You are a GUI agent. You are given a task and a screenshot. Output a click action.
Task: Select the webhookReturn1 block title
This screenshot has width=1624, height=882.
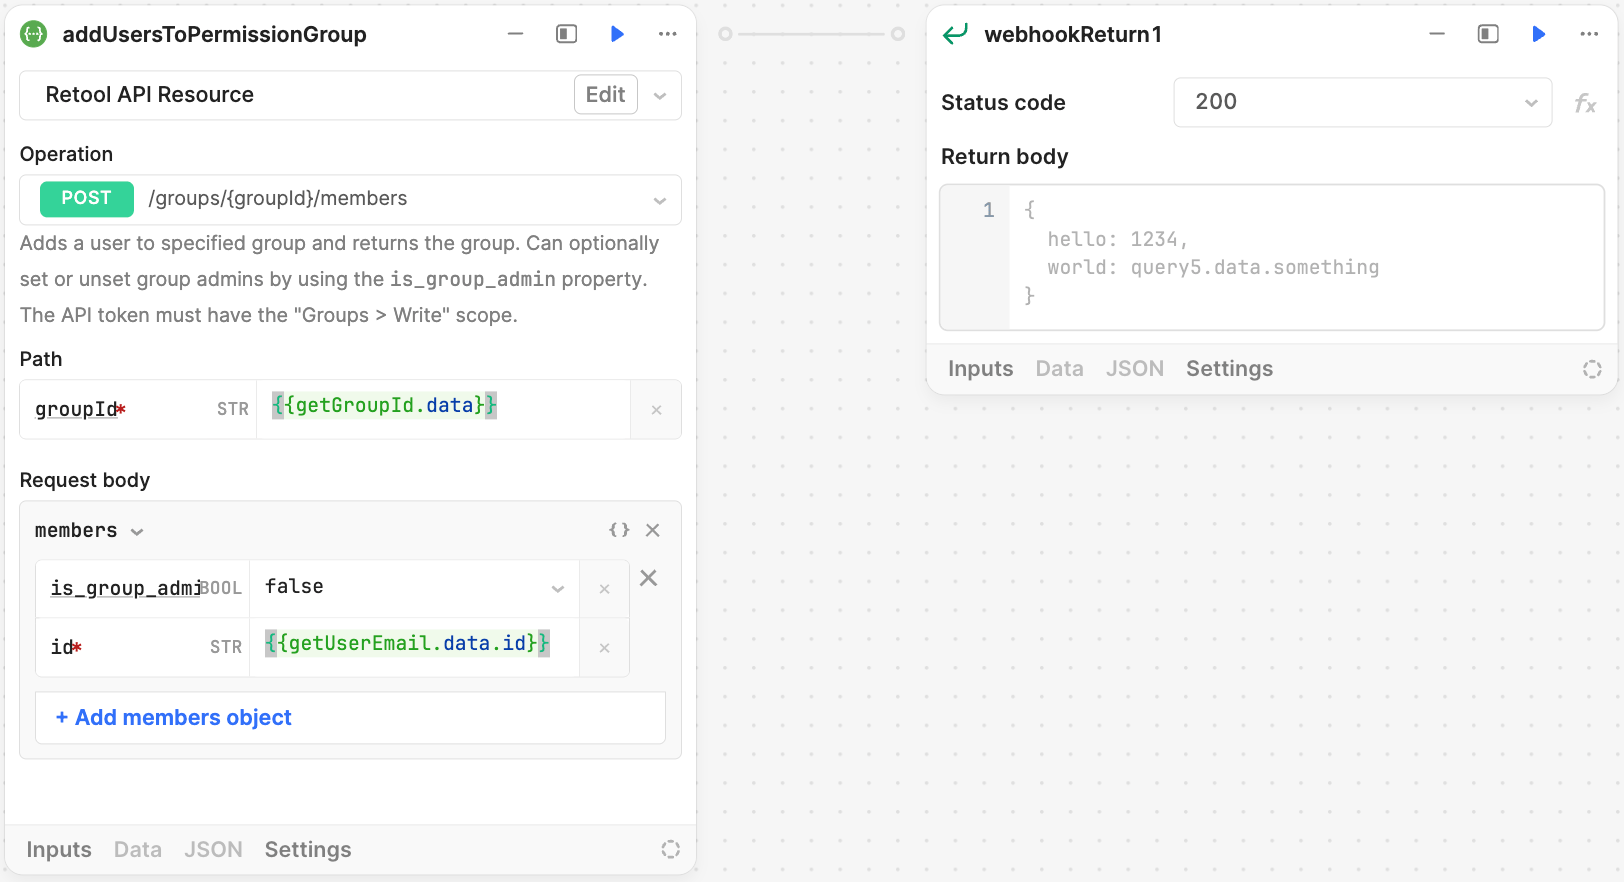click(1073, 35)
